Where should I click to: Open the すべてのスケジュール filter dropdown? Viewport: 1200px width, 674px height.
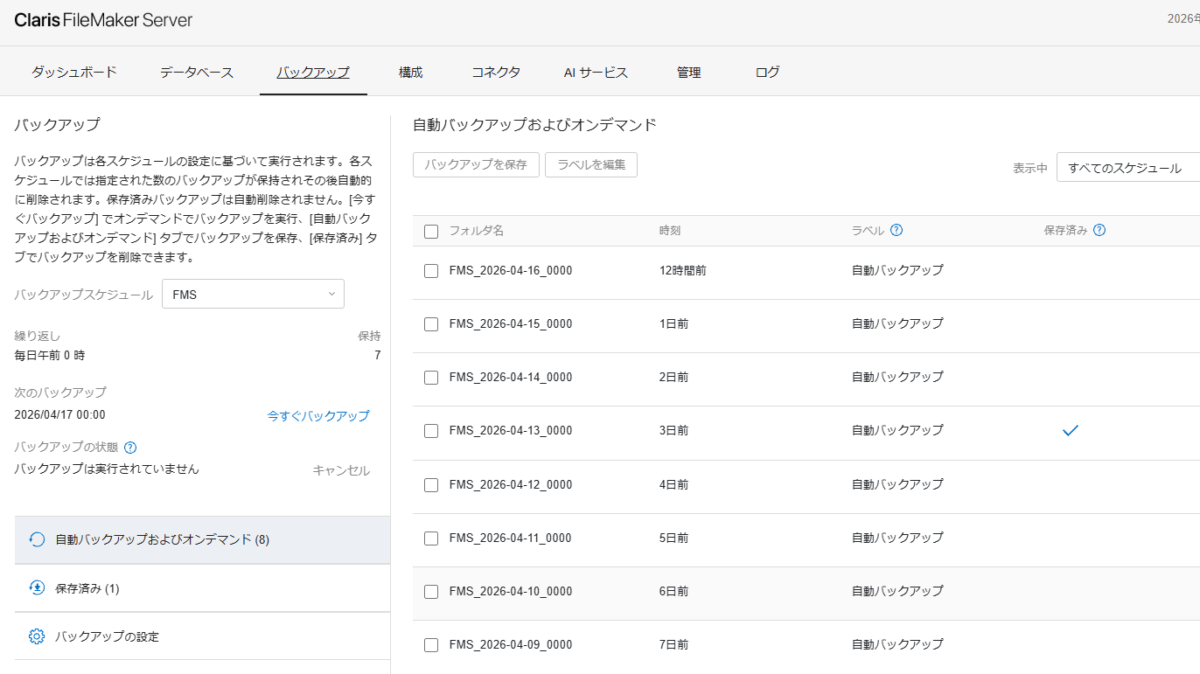pyautogui.click(x=1129, y=168)
